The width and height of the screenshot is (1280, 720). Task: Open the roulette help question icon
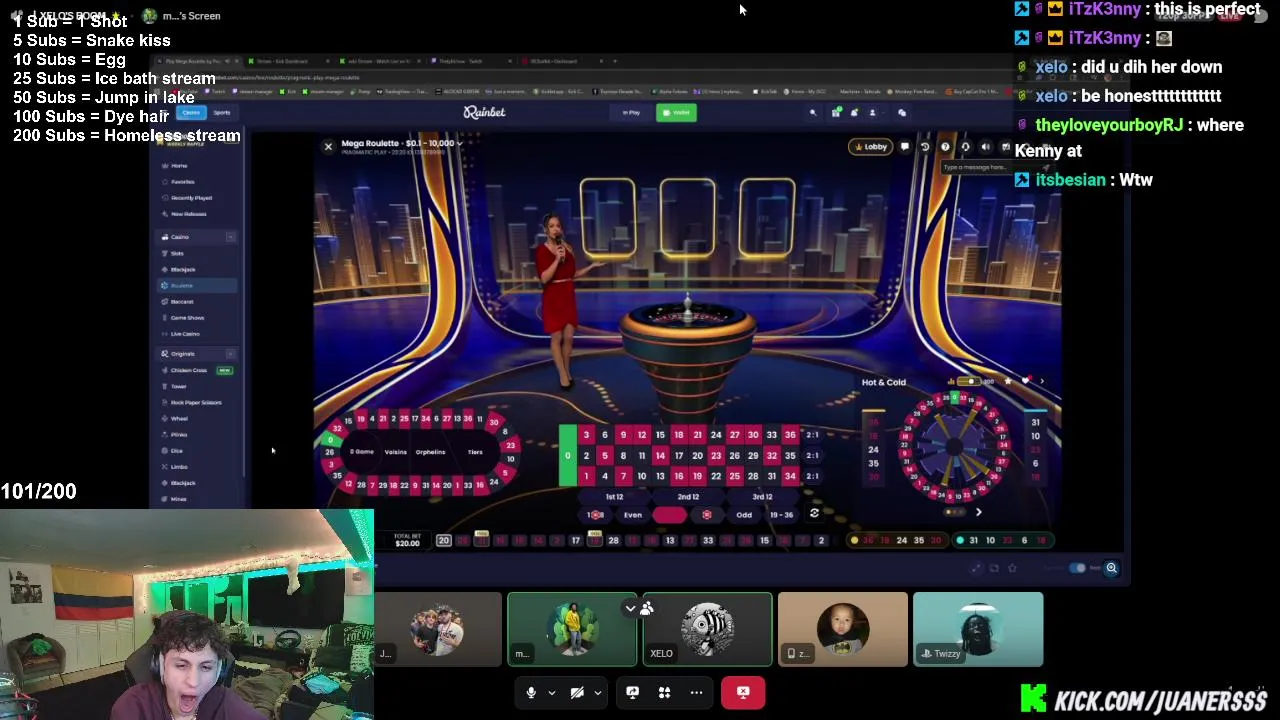point(945,147)
